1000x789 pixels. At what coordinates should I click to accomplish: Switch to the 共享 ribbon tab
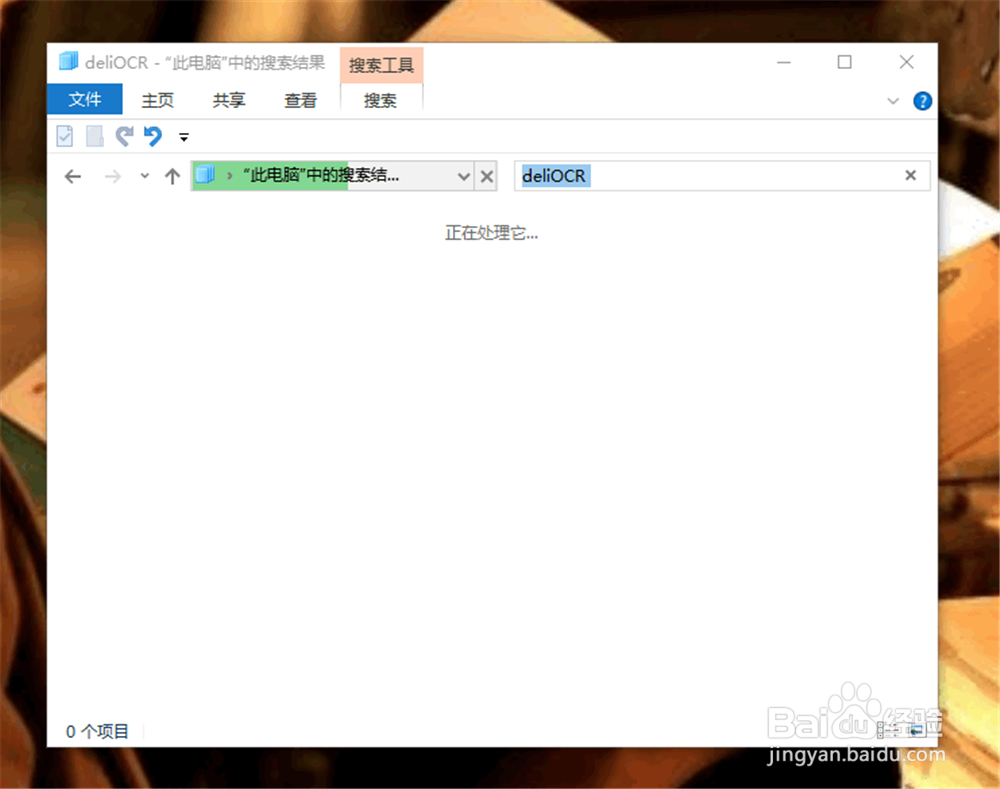coord(229,100)
